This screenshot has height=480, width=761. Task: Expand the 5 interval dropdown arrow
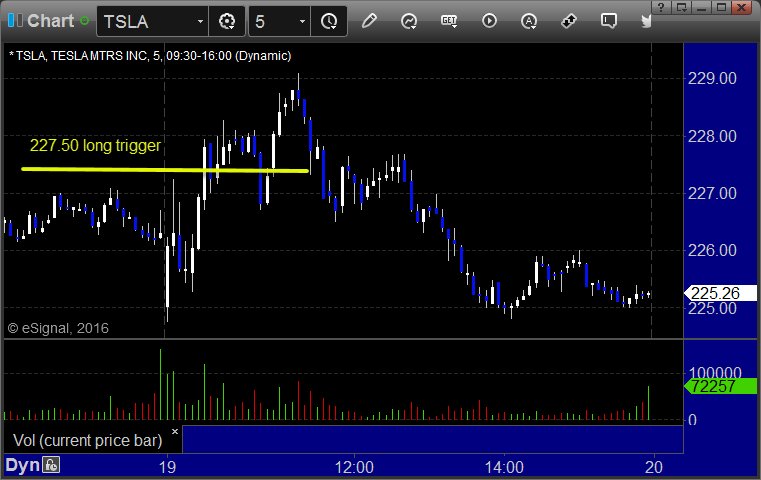click(302, 21)
